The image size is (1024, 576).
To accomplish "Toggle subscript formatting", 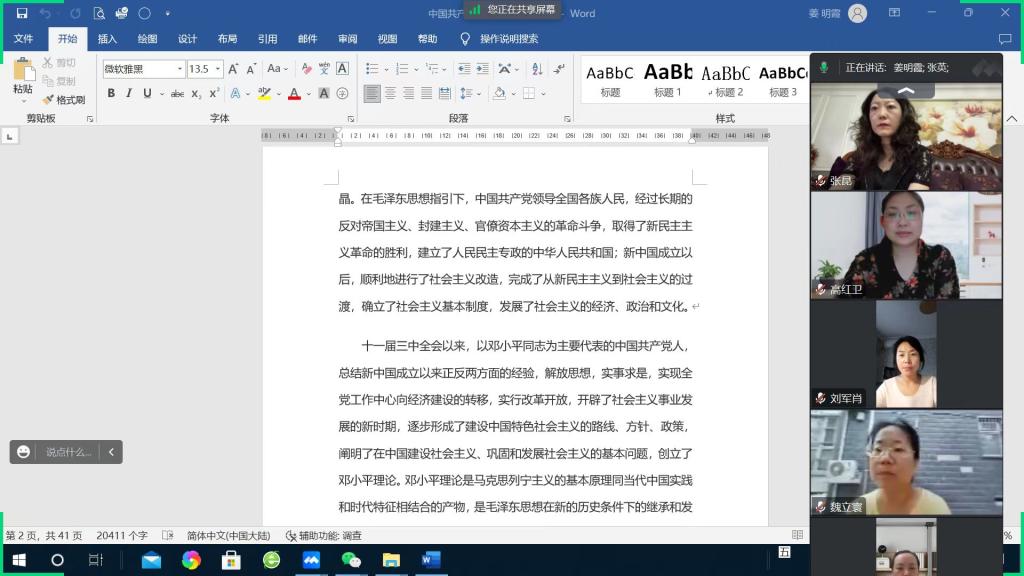I will click(x=196, y=94).
